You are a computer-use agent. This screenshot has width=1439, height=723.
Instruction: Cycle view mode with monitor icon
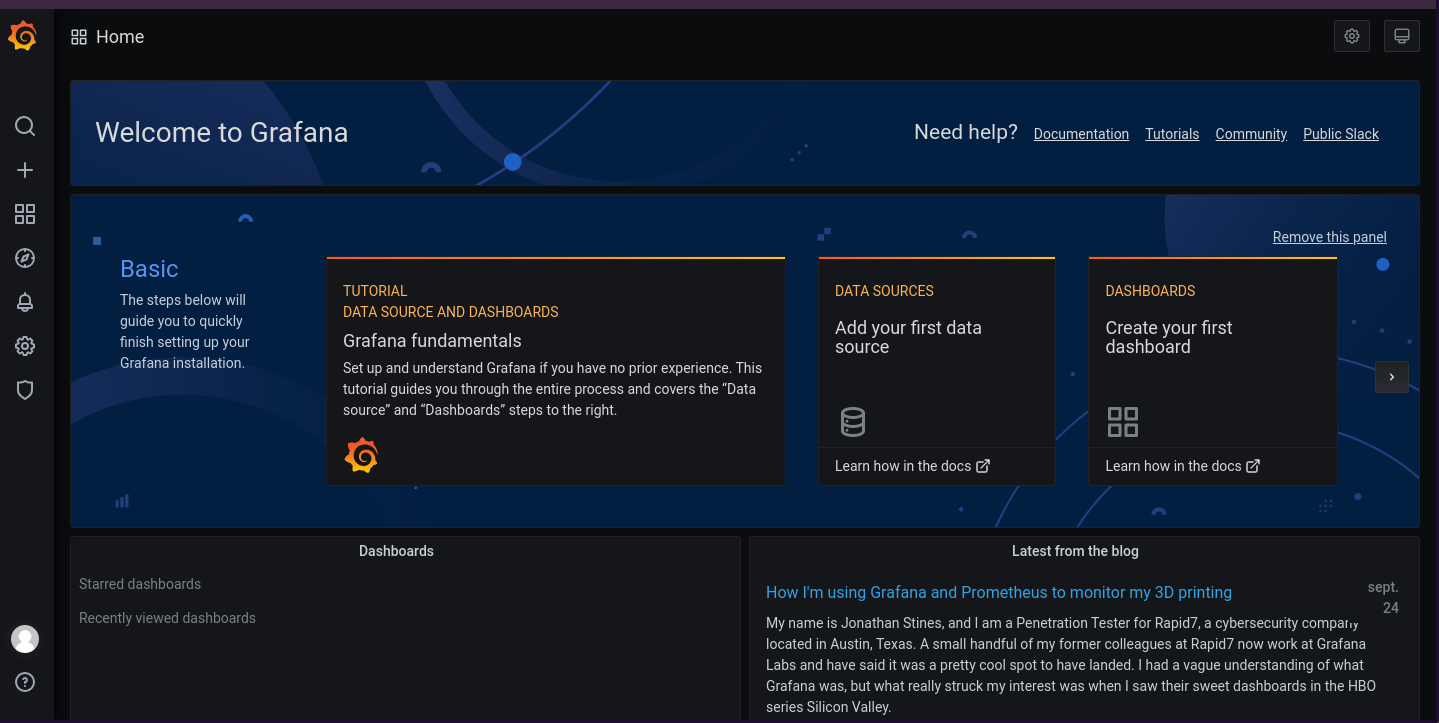1402,36
